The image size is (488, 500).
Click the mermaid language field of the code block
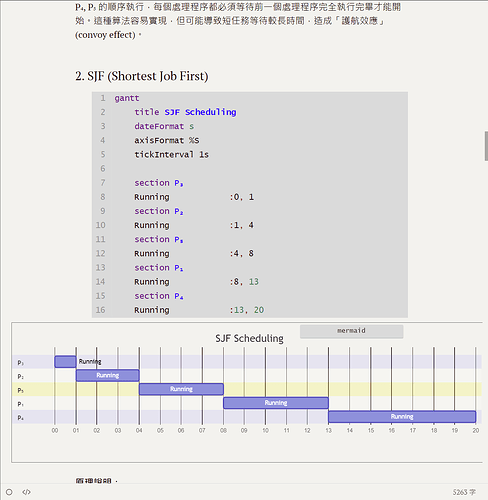point(351,331)
